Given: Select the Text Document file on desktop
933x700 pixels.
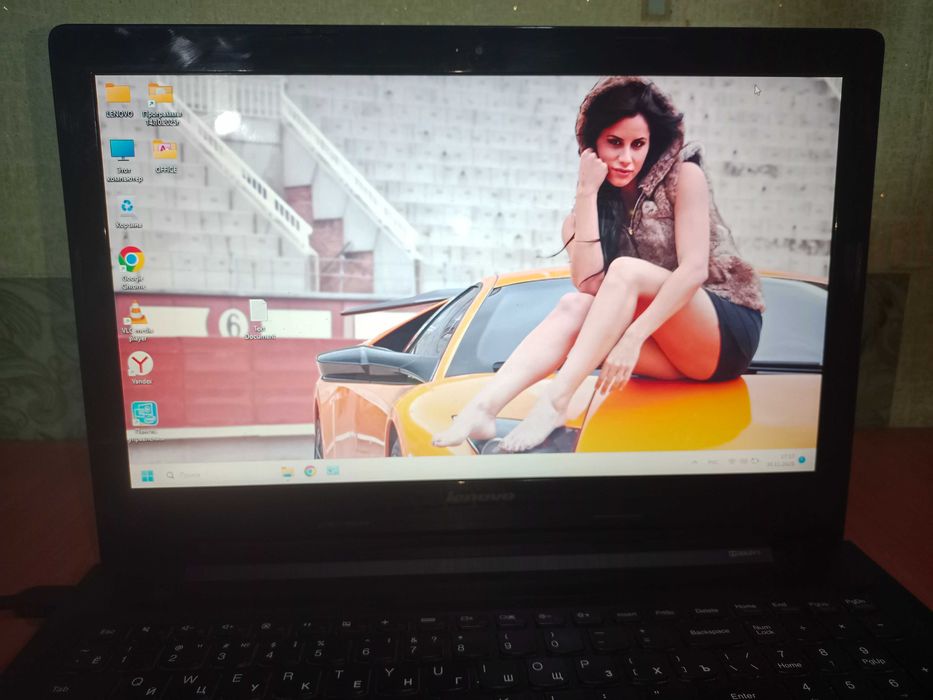Looking at the screenshot, I should [x=259, y=319].
